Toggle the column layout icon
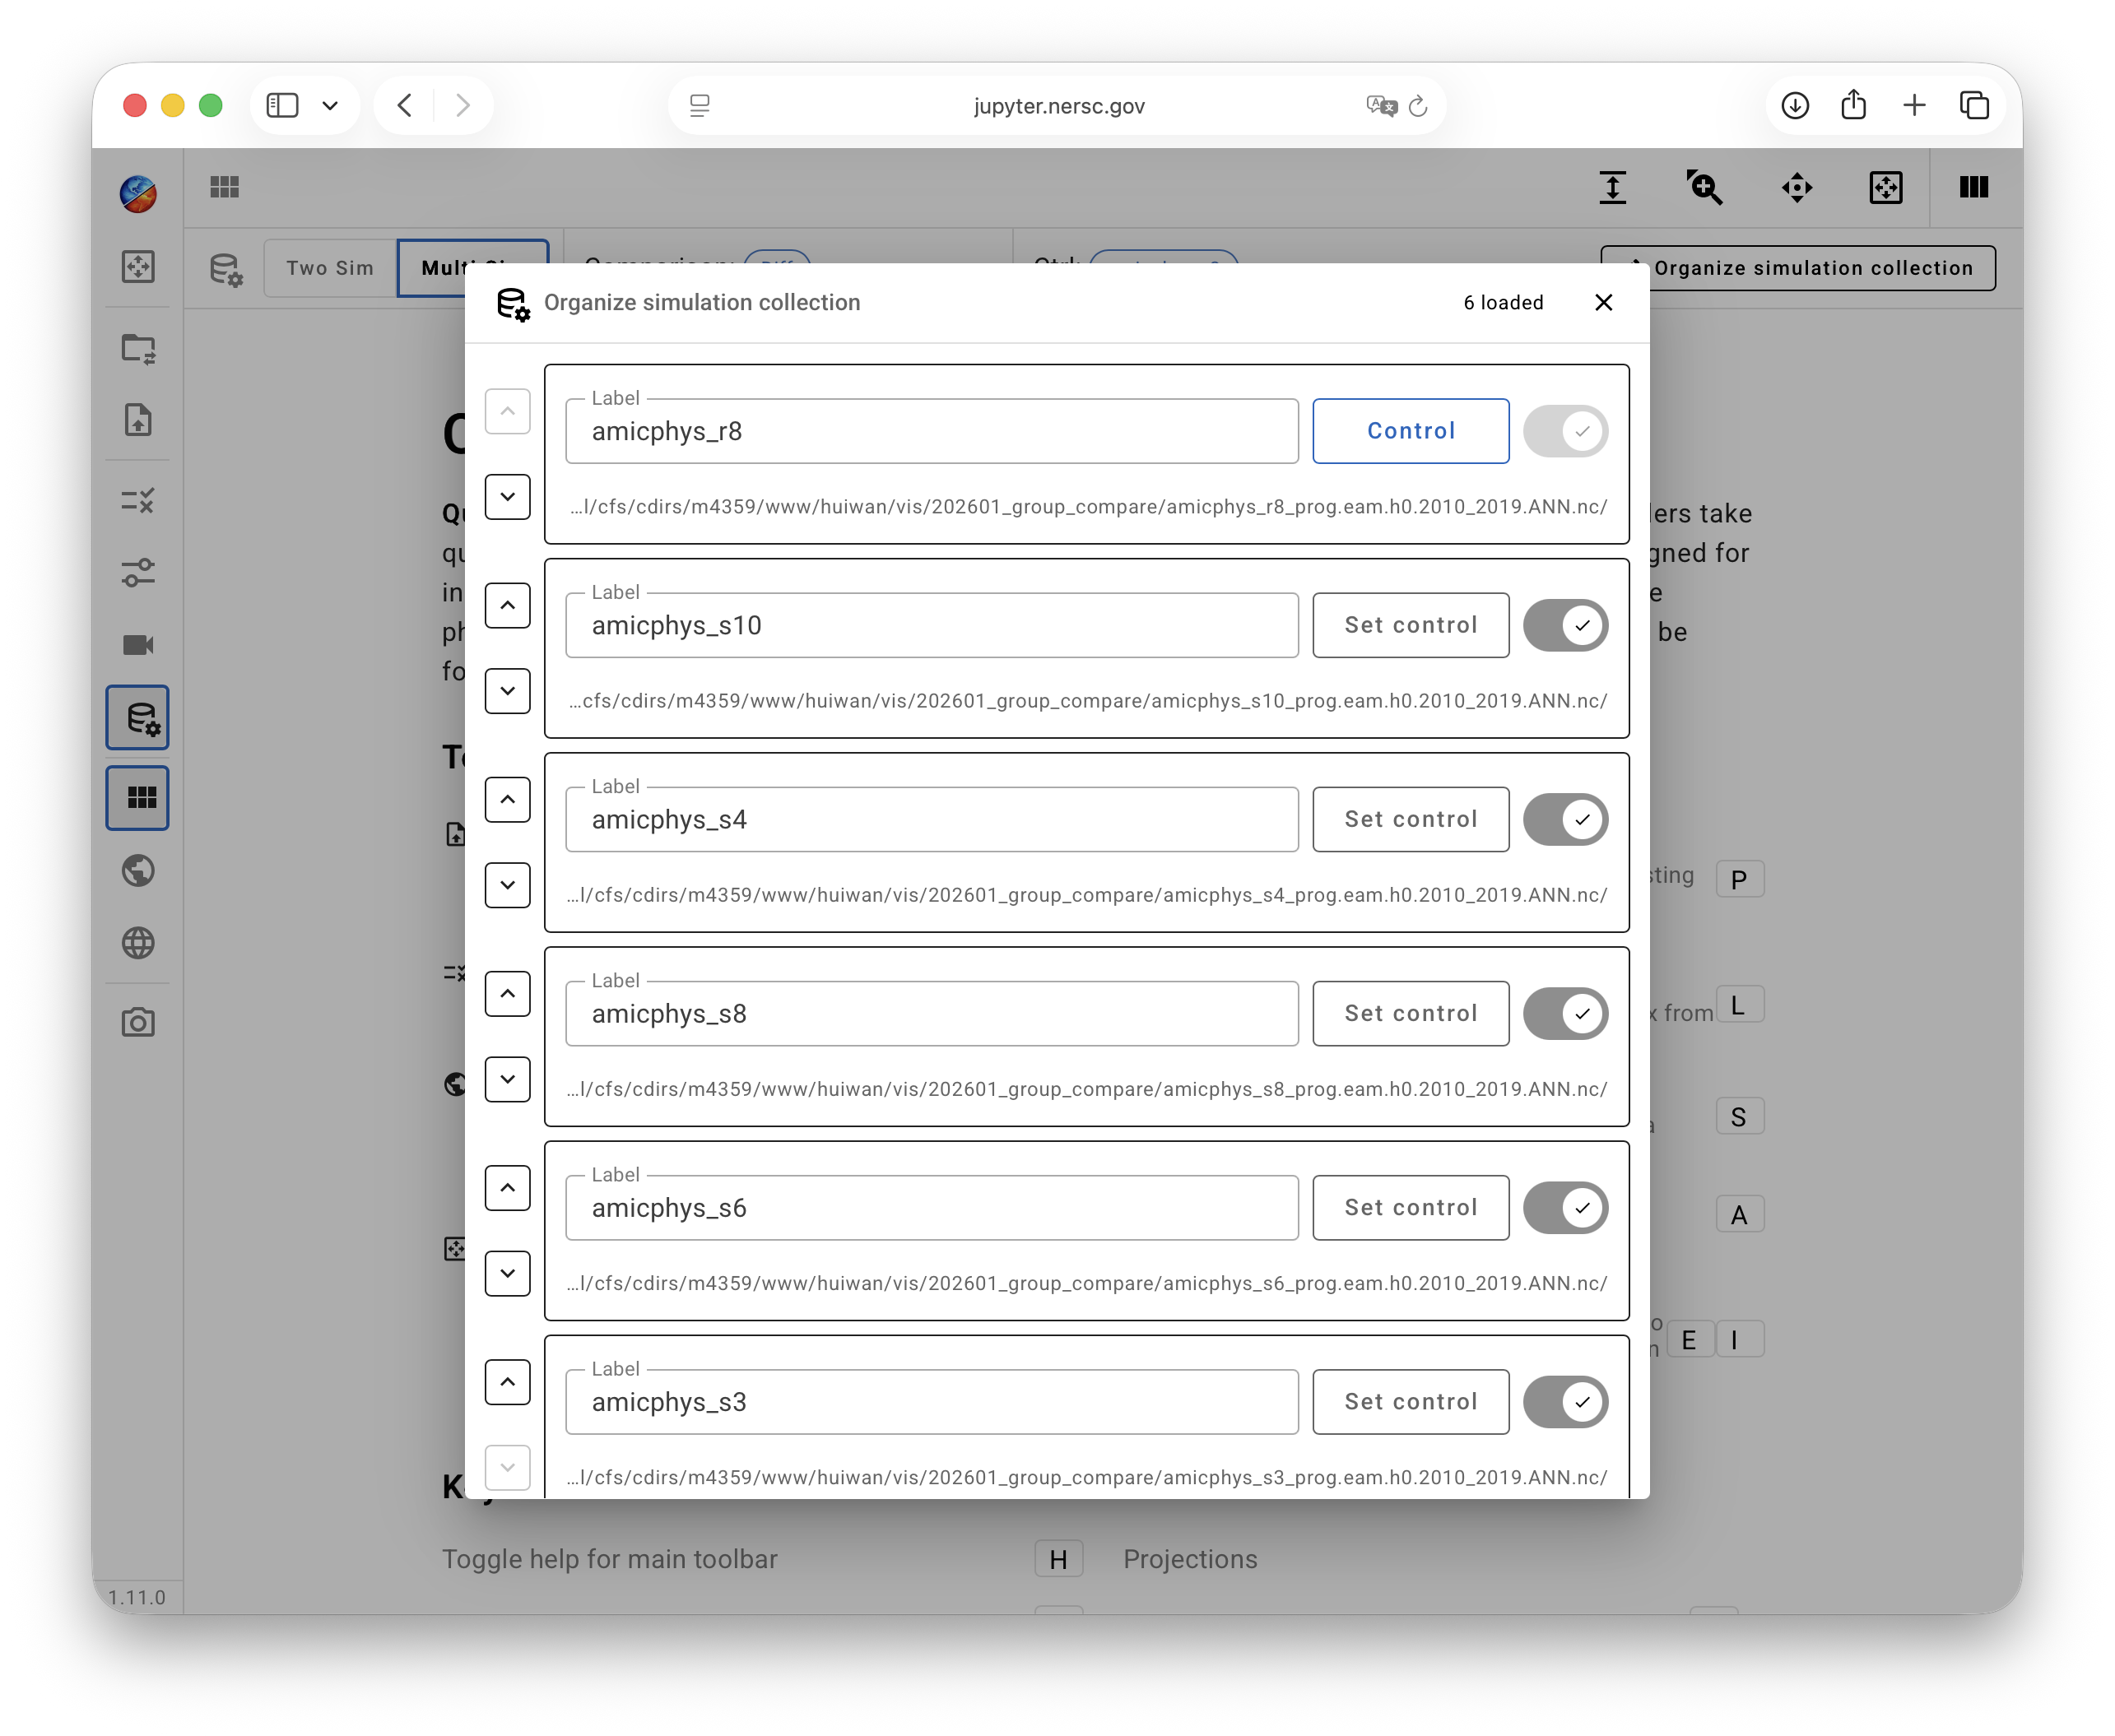This screenshot has width=2115, height=1736. click(x=1973, y=187)
